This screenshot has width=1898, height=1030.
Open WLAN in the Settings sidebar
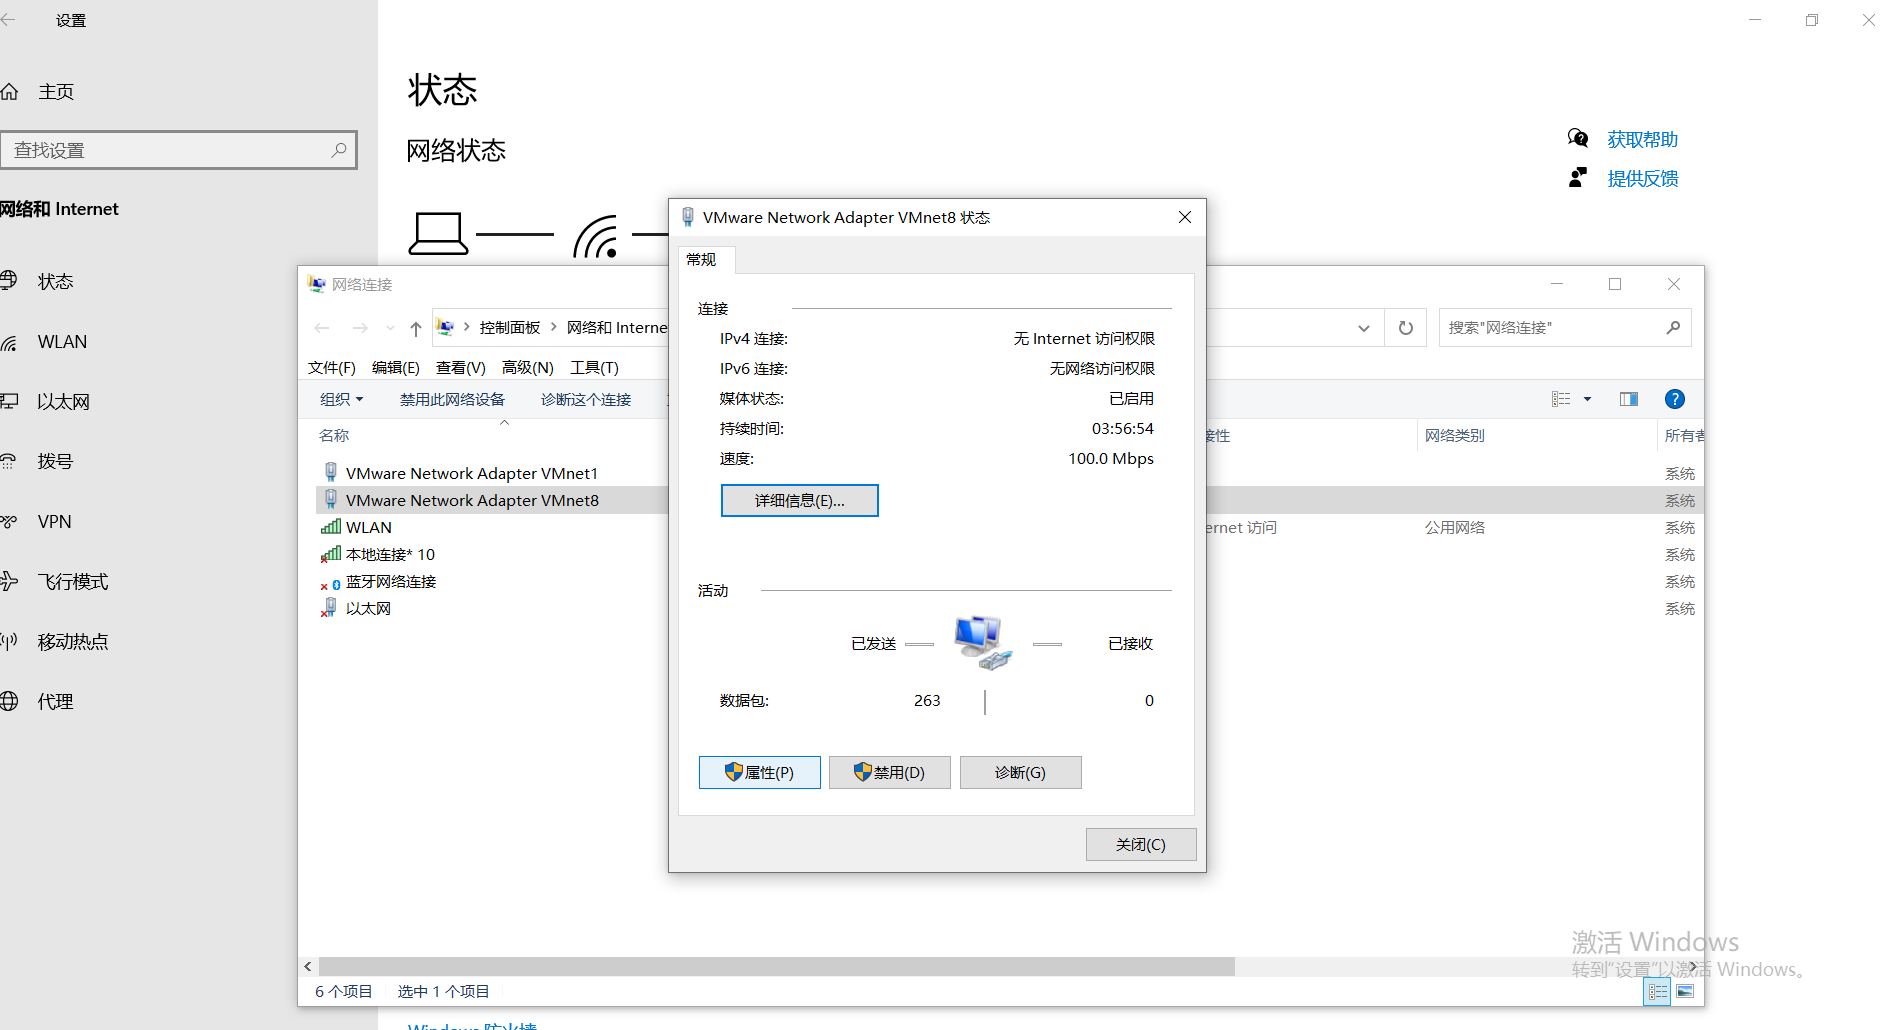pos(62,342)
